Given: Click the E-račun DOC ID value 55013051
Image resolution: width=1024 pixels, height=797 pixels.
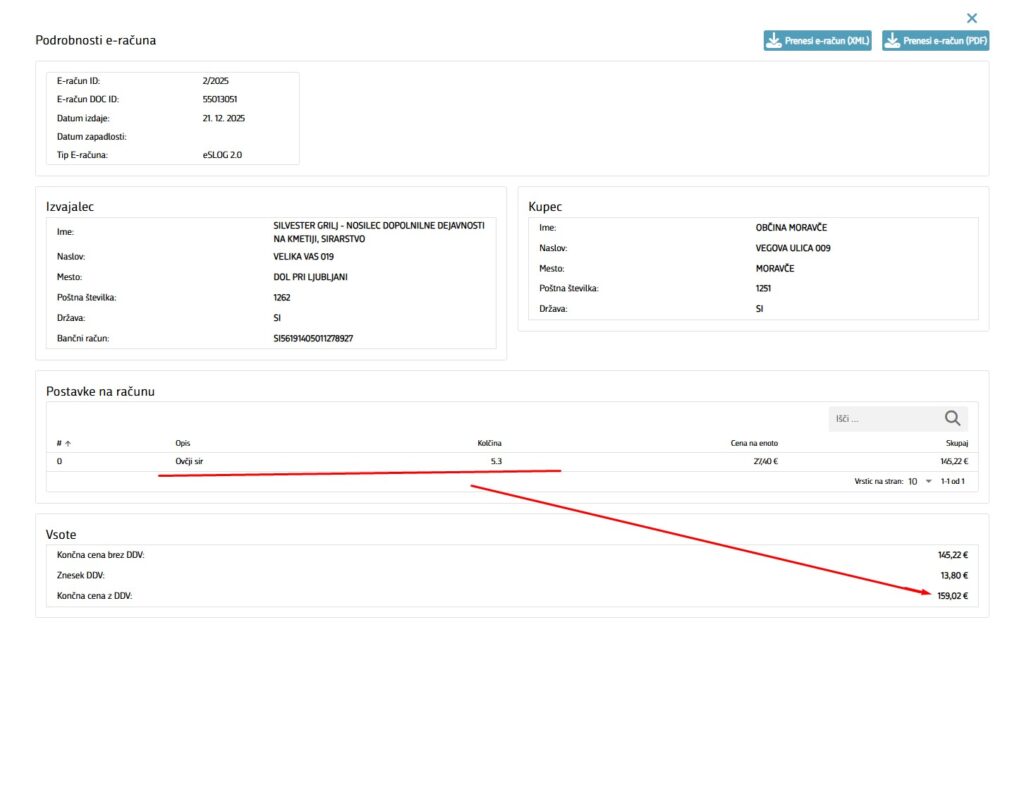Looking at the screenshot, I should click(x=220, y=99).
